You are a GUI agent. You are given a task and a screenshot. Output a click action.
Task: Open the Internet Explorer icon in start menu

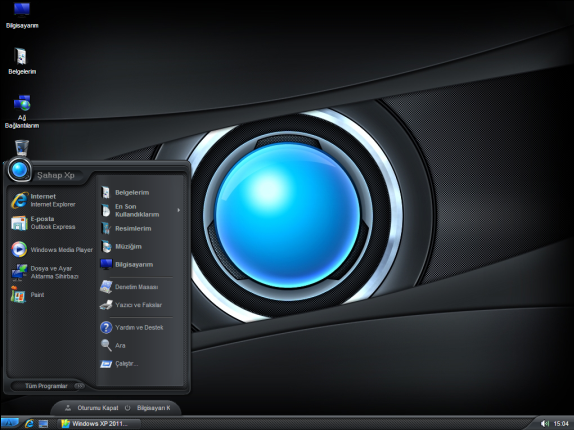19,200
